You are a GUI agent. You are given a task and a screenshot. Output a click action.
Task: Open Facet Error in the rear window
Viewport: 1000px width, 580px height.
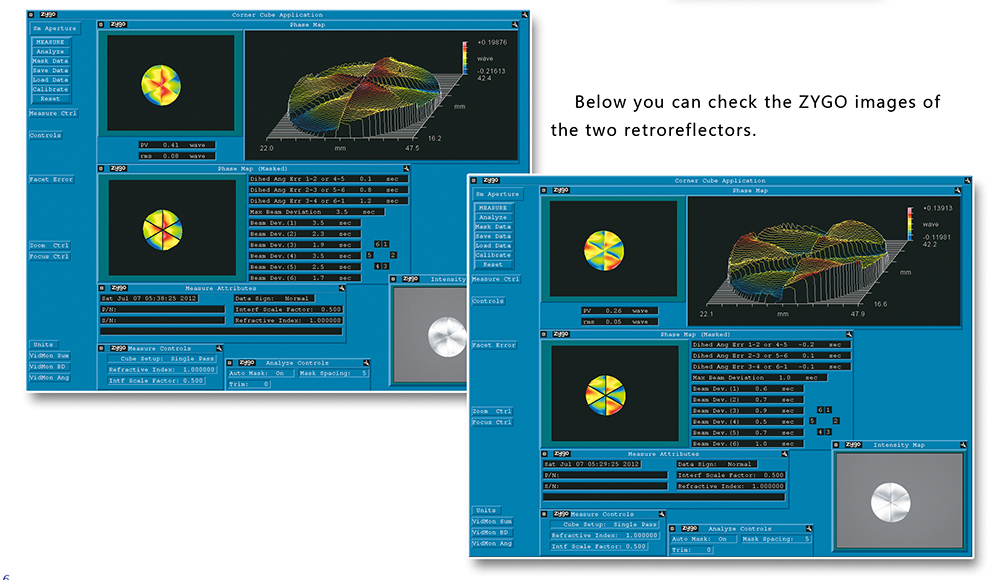tap(50, 179)
